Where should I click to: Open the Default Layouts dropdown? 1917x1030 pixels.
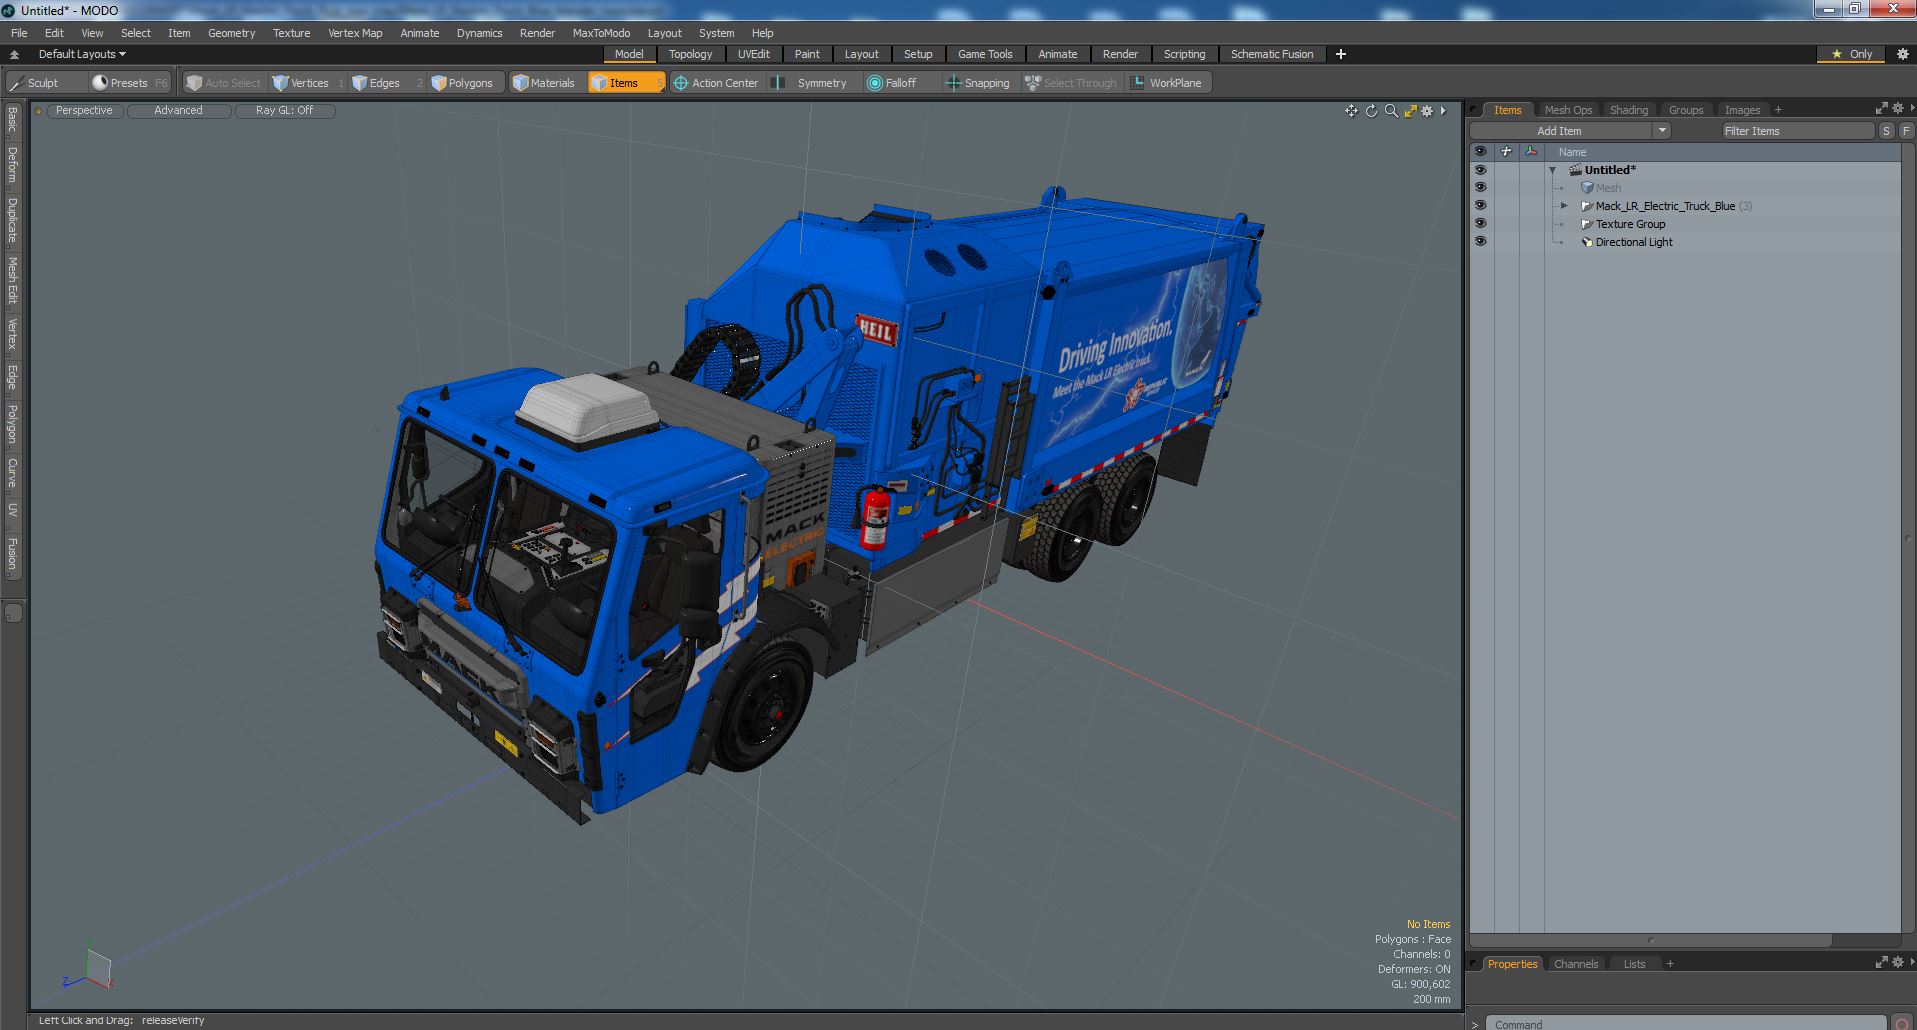point(82,54)
